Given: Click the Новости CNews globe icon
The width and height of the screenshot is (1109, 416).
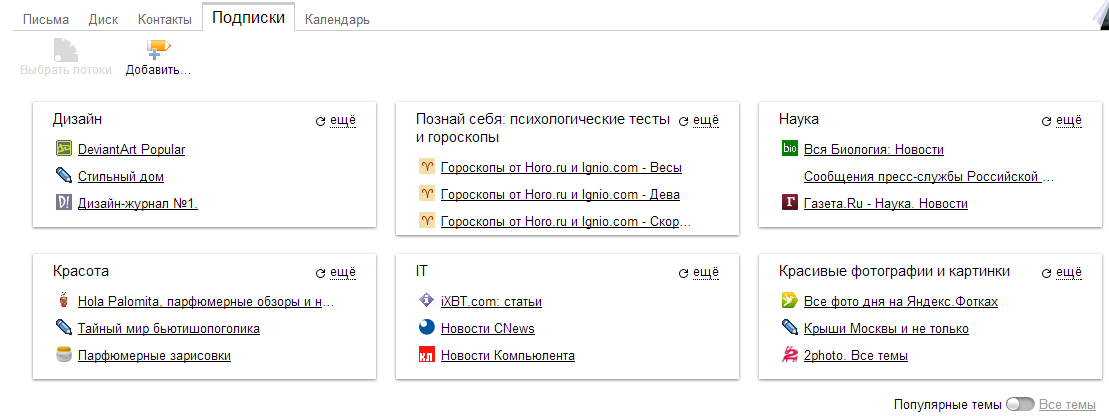Looking at the screenshot, I should [427, 328].
